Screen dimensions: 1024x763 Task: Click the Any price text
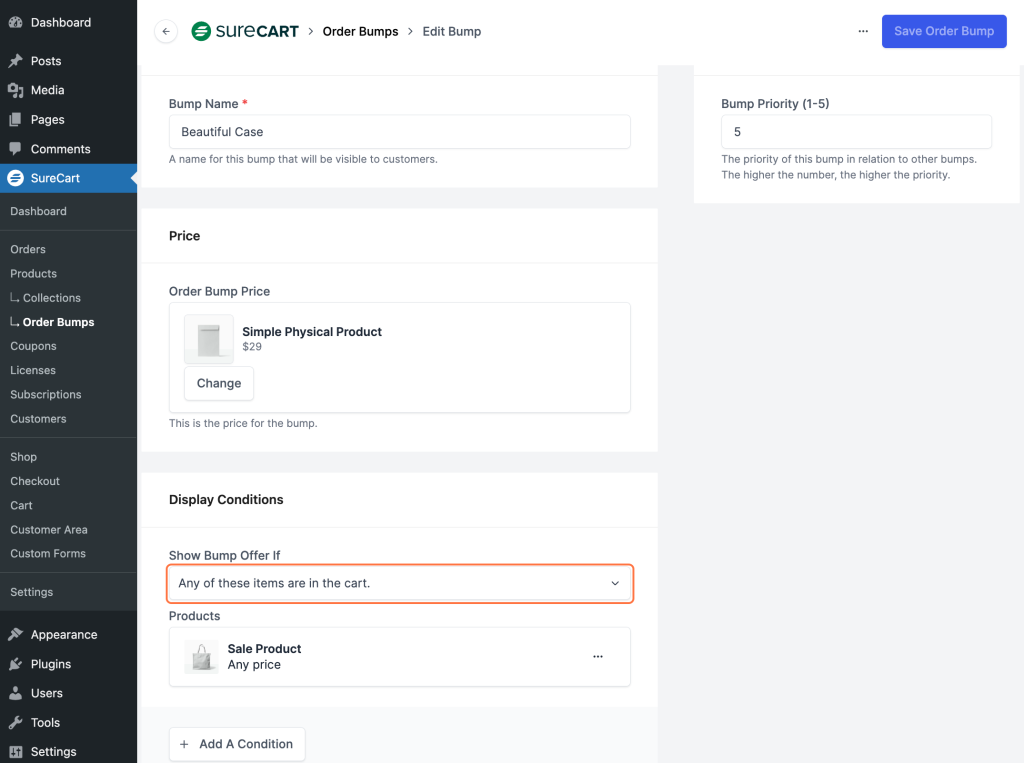254,665
